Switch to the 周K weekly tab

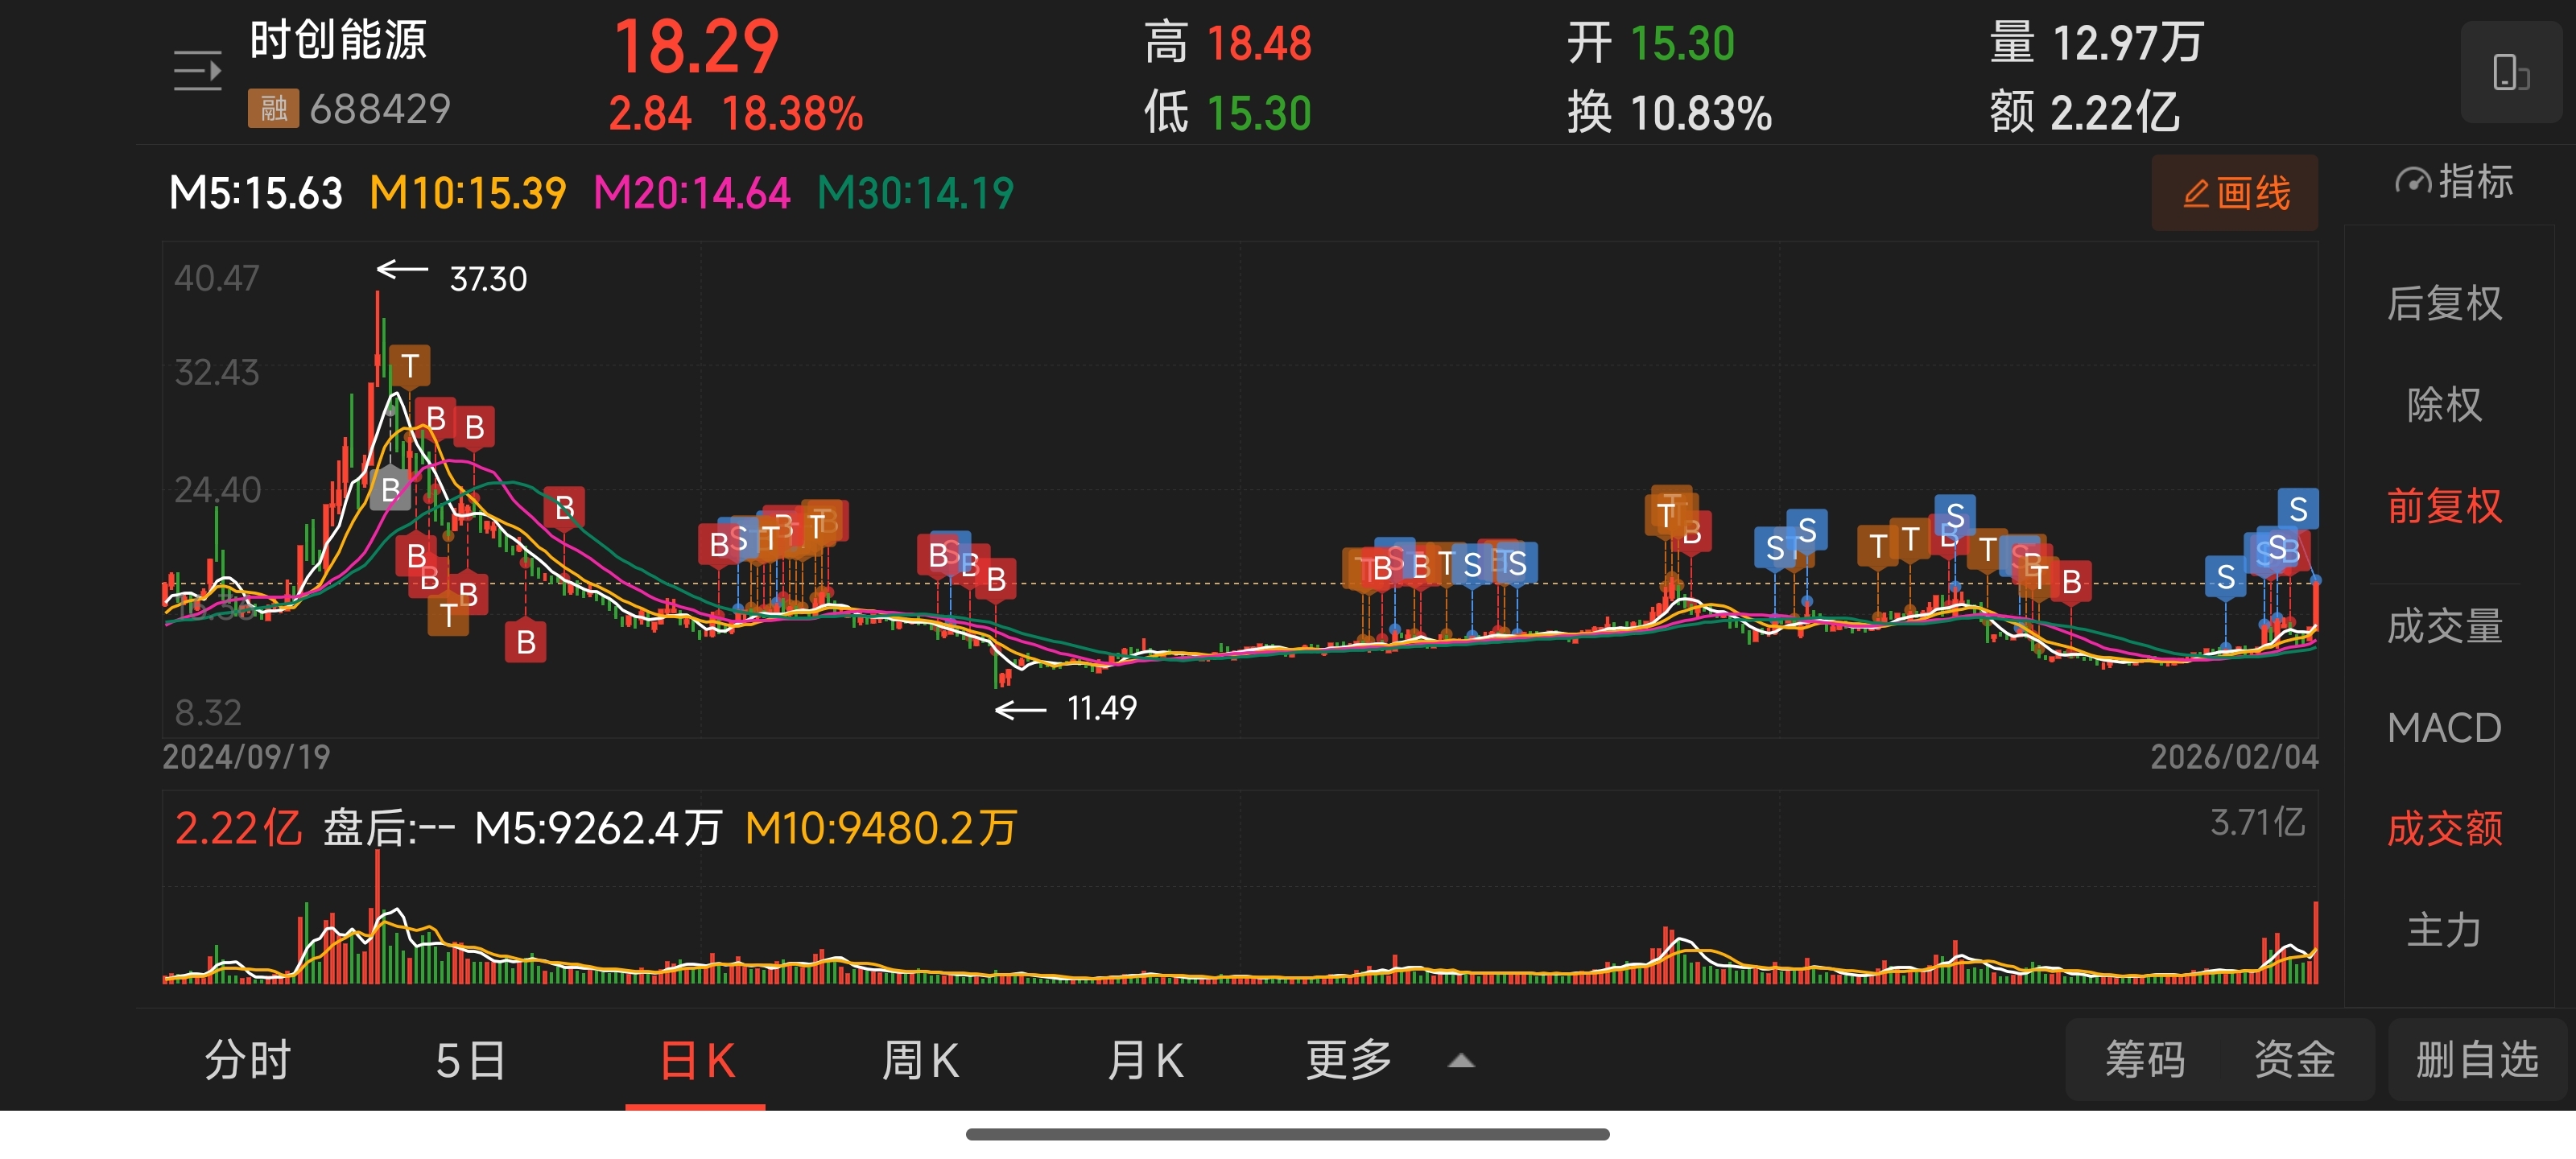(920, 1060)
